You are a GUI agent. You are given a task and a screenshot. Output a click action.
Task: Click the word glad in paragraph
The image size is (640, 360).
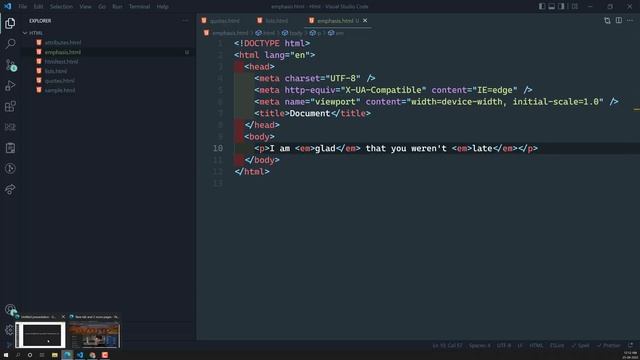click(325, 149)
